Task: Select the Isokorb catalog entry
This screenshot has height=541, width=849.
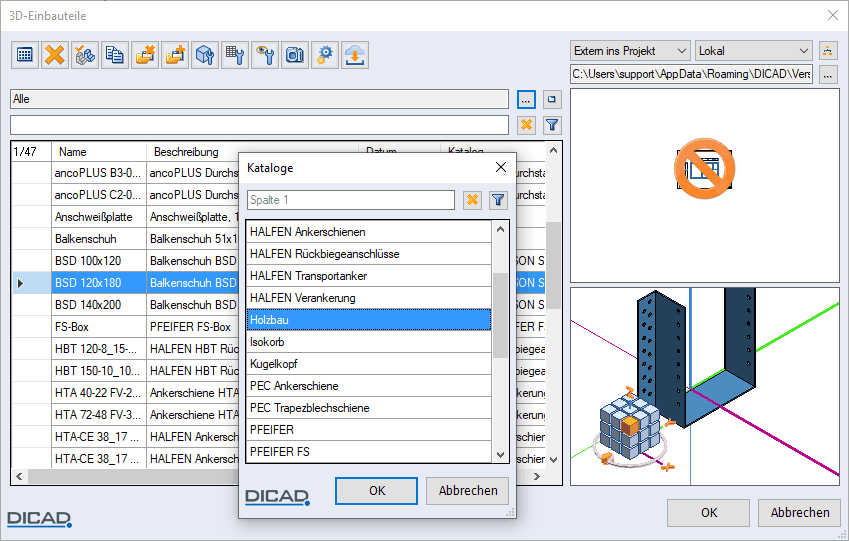Action: [x=369, y=342]
